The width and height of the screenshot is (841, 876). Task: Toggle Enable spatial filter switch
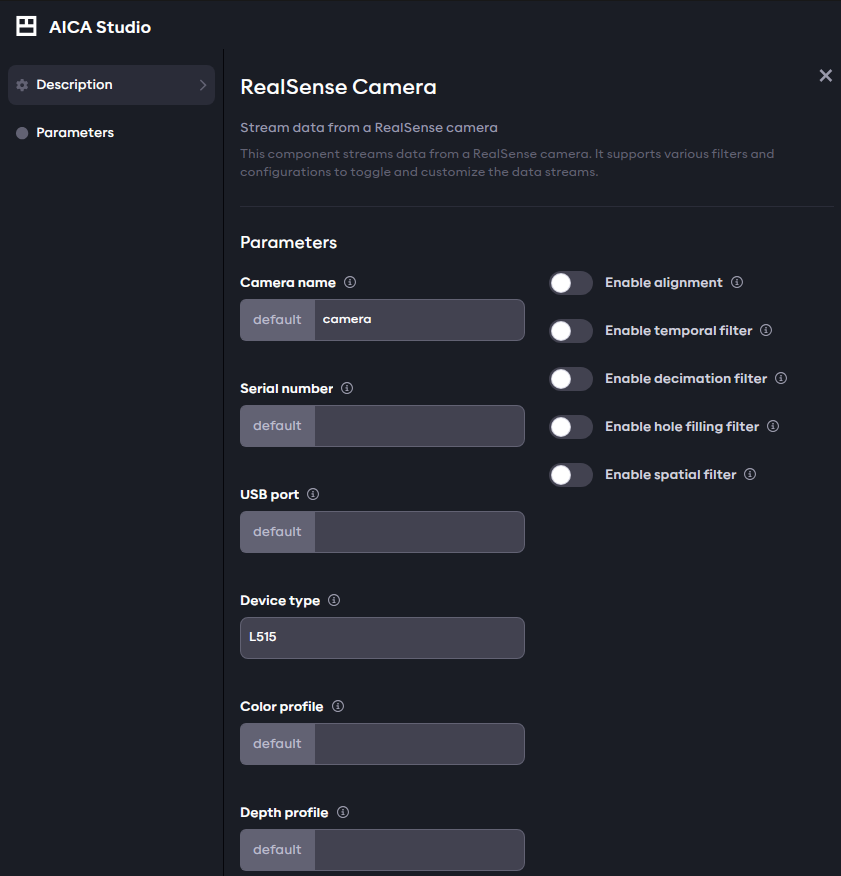[x=571, y=475]
